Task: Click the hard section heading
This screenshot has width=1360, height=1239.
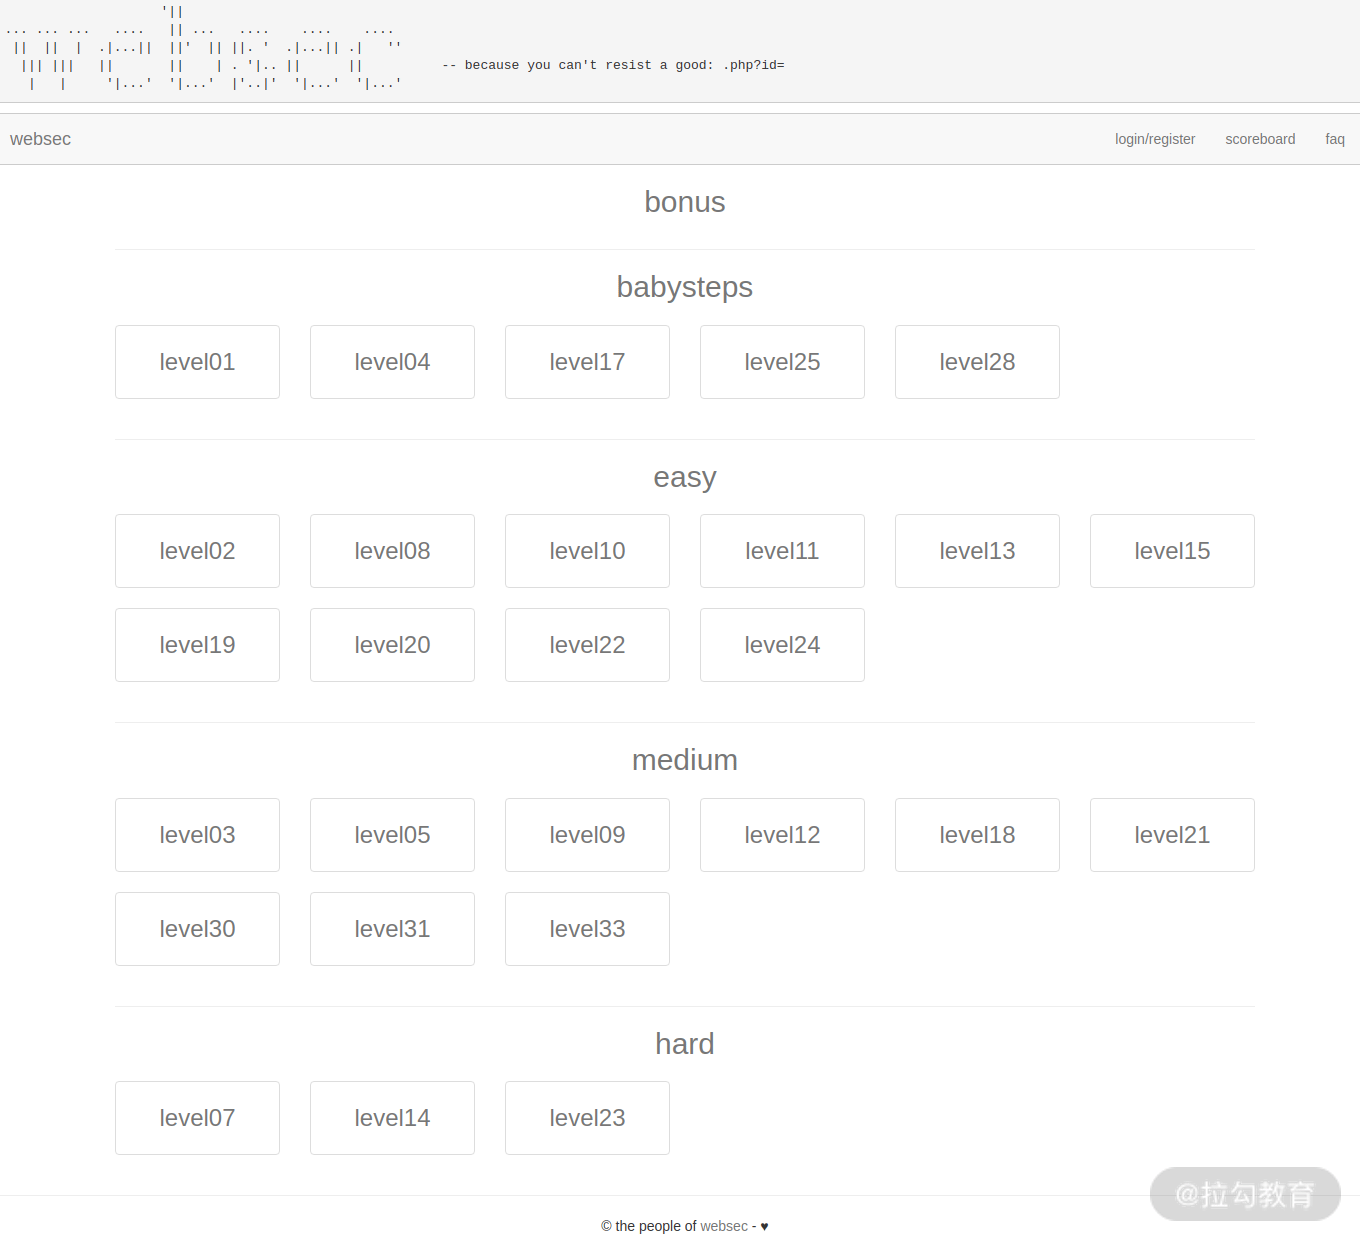Action: point(685,1044)
